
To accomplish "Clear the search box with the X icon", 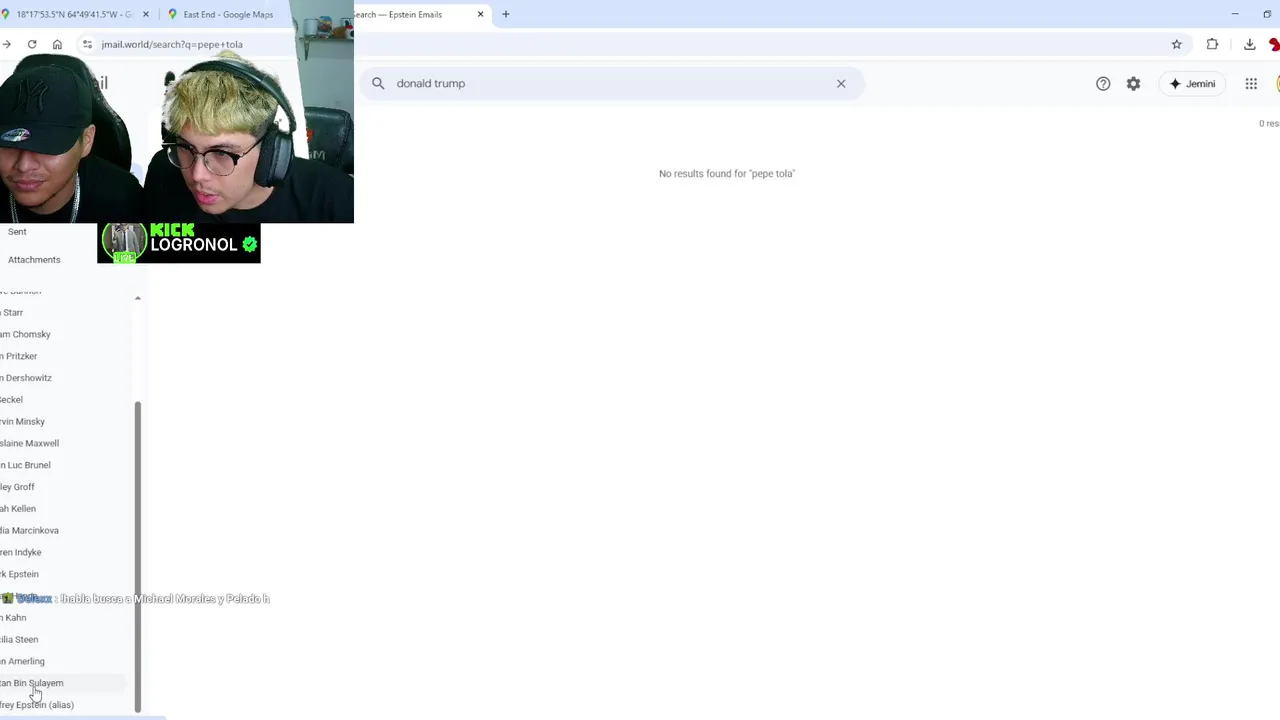I will pos(841,83).
